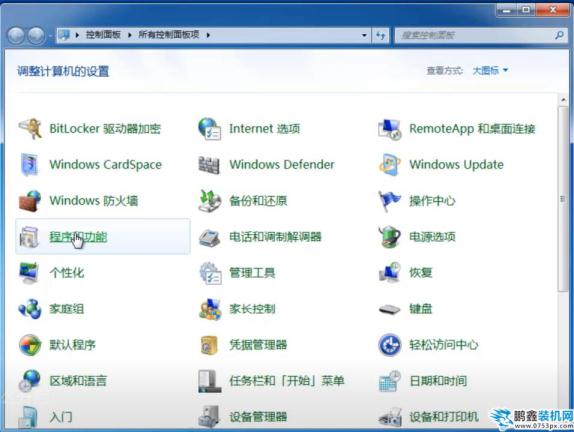Click the 日期和时间 text label

coord(438,381)
